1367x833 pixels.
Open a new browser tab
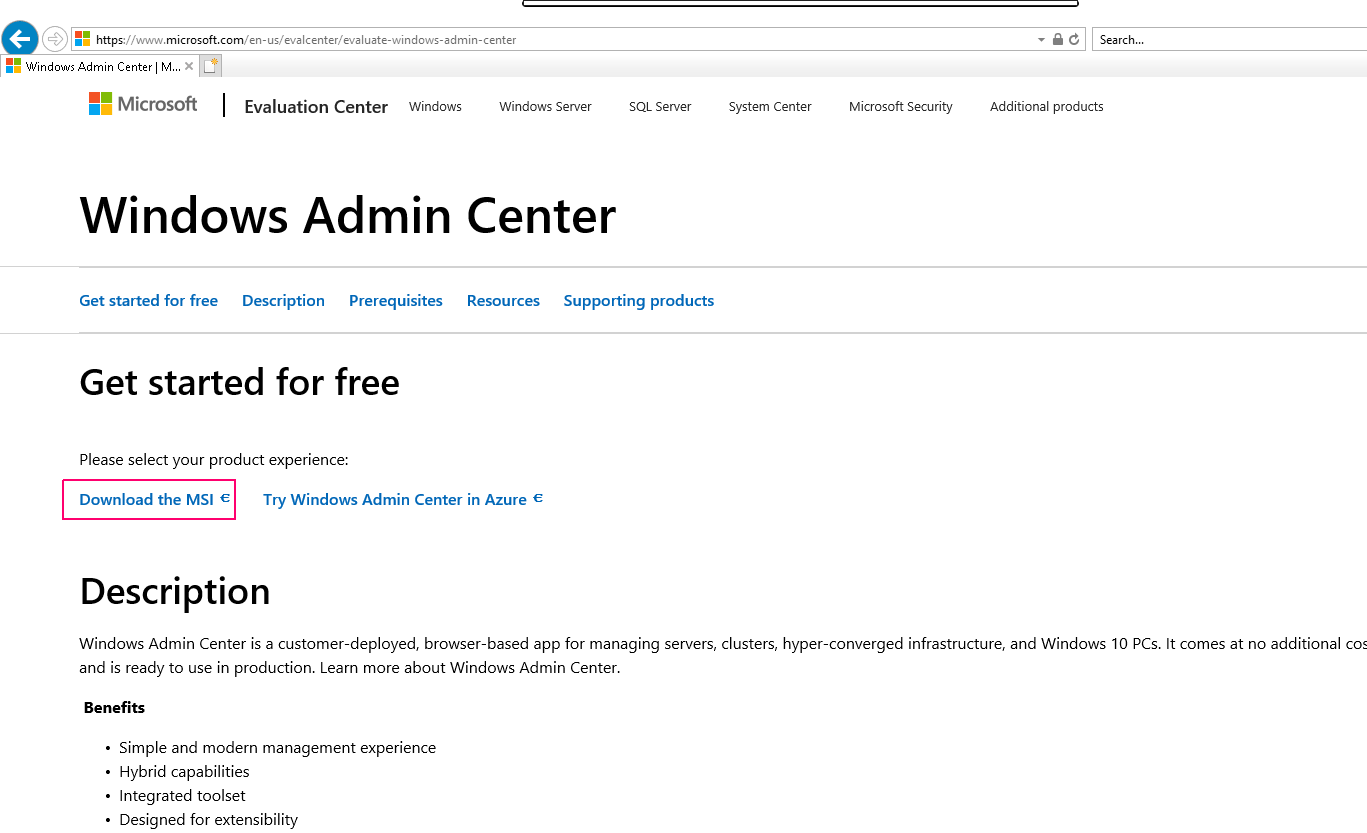click(x=210, y=66)
